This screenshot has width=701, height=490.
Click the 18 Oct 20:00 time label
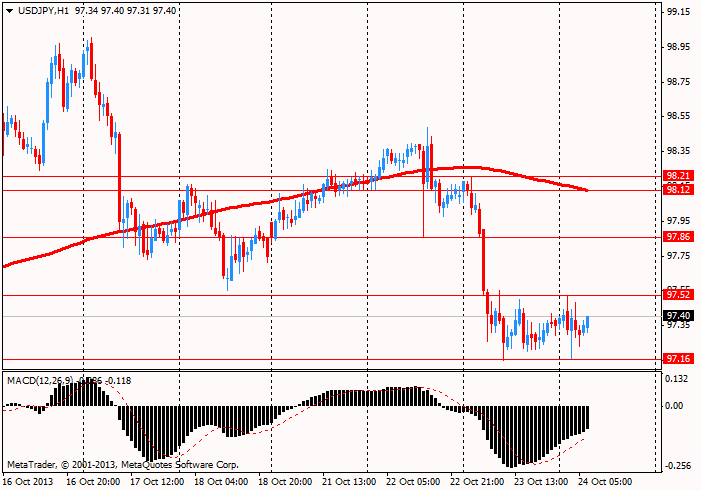[285, 482]
